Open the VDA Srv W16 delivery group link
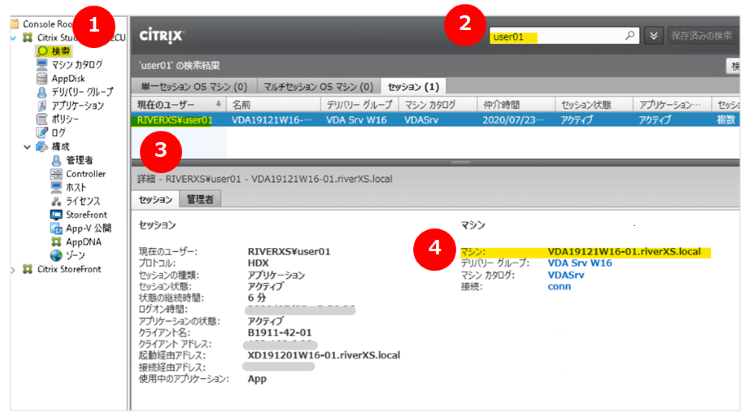This screenshot has height=418, width=750. (580, 263)
